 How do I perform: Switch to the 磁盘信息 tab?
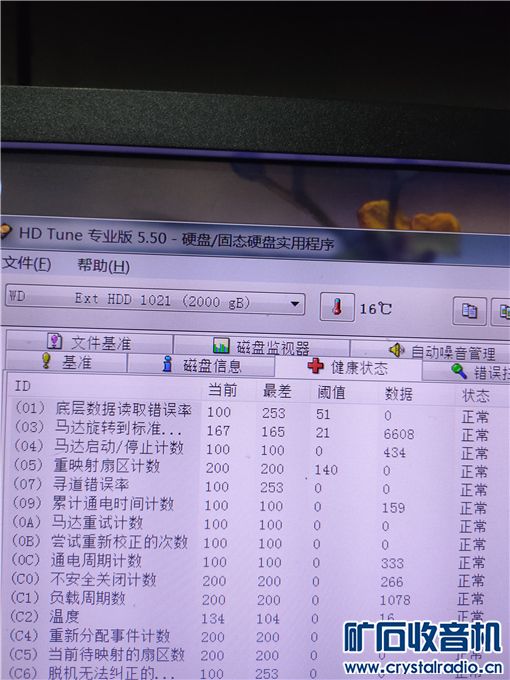(201, 365)
